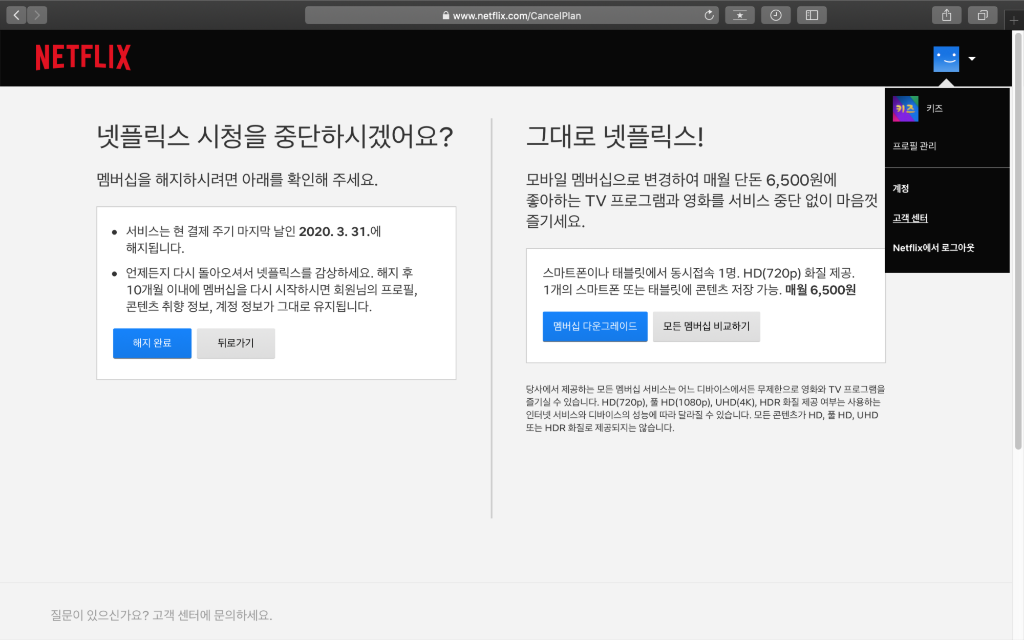The height and width of the screenshot is (640, 1024).
Task: Reload the page with the refresh icon
Action: click(x=709, y=15)
